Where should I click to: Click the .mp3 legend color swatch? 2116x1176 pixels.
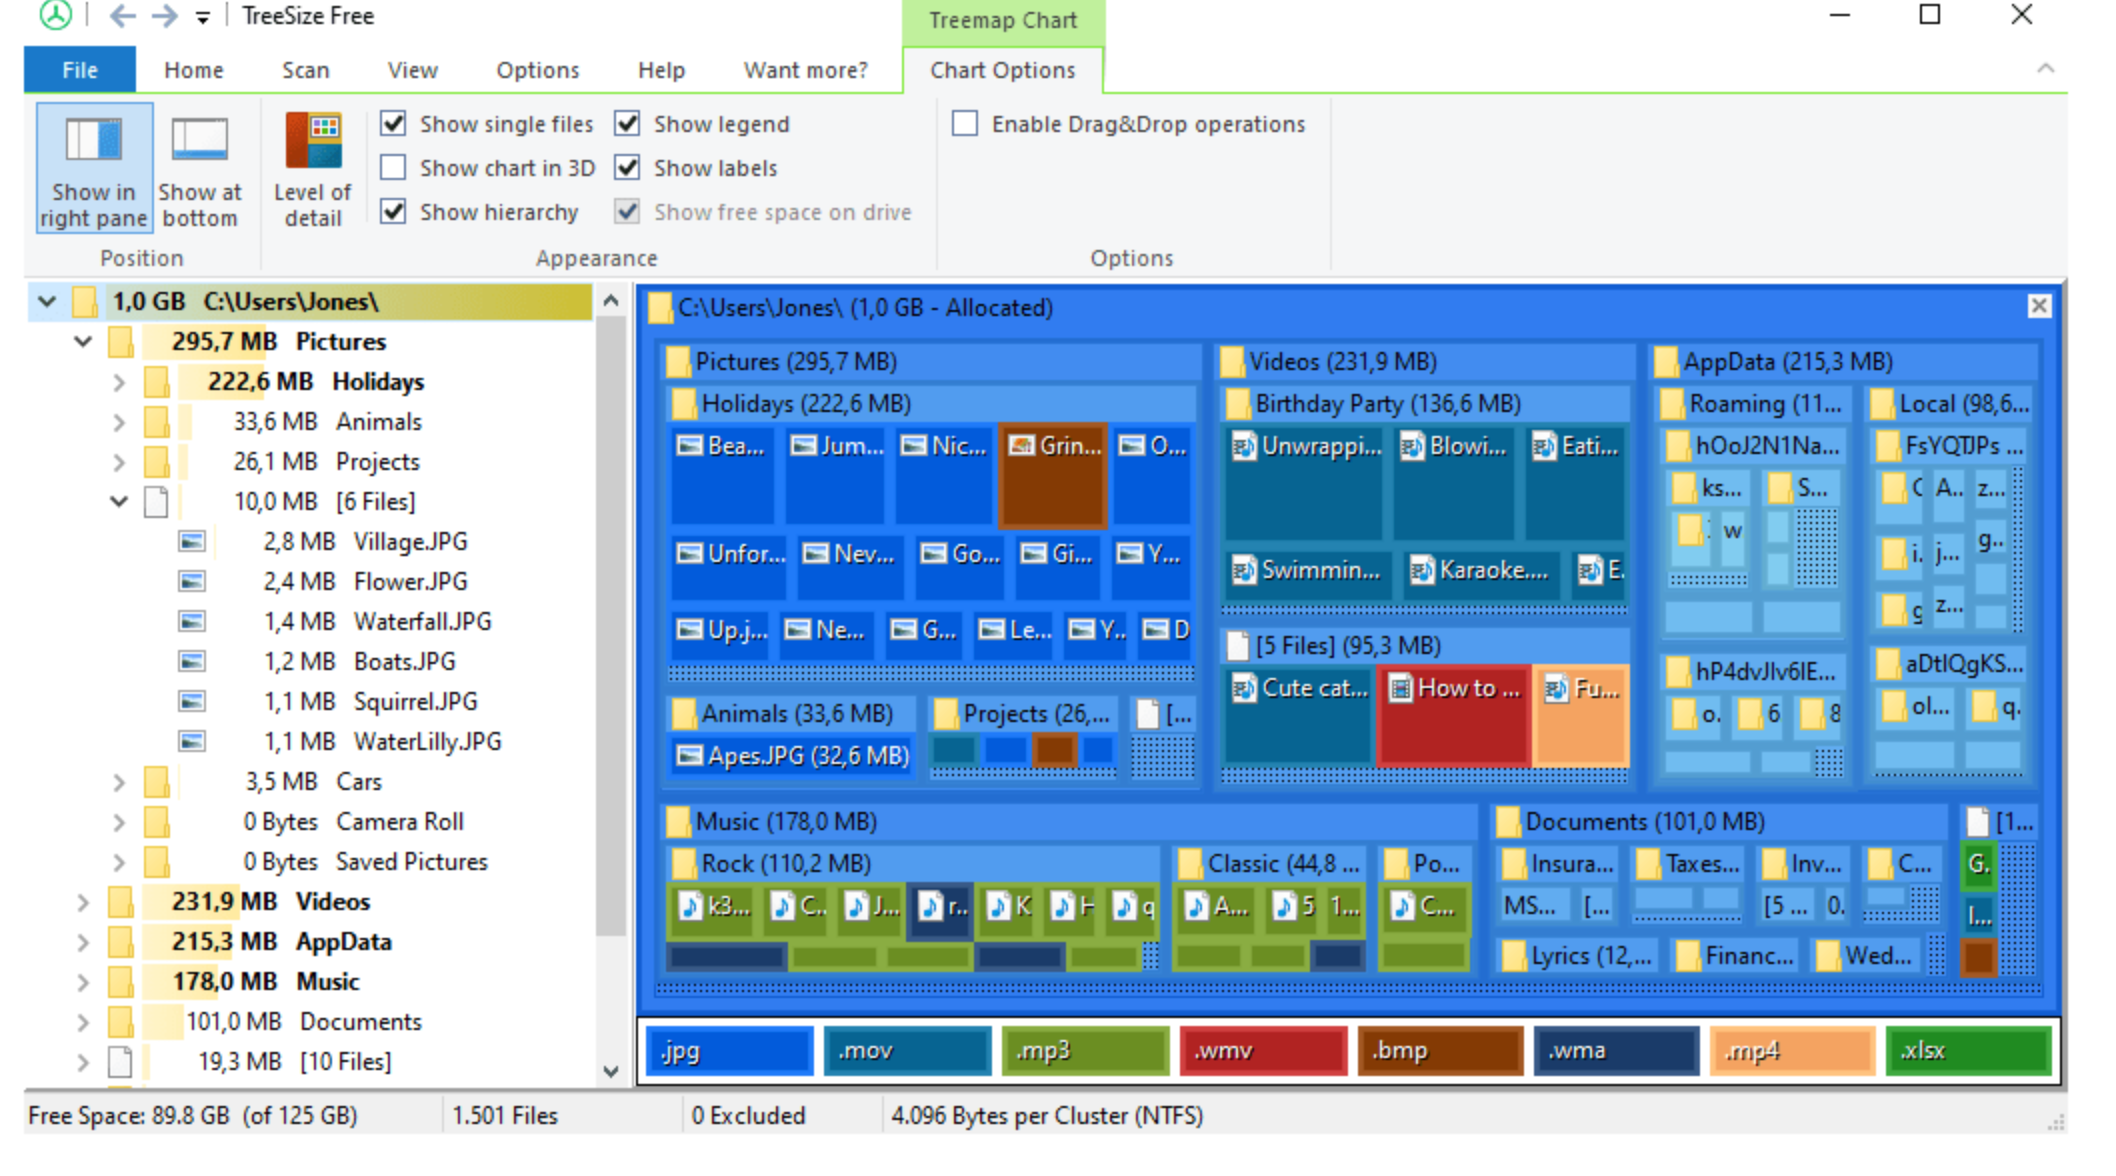click(1085, 1050)
